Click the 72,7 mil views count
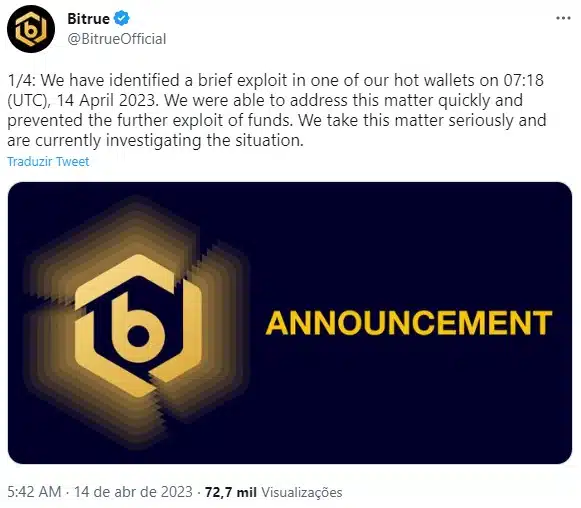This screenshot has width=581, height=508. click(231, 492)
